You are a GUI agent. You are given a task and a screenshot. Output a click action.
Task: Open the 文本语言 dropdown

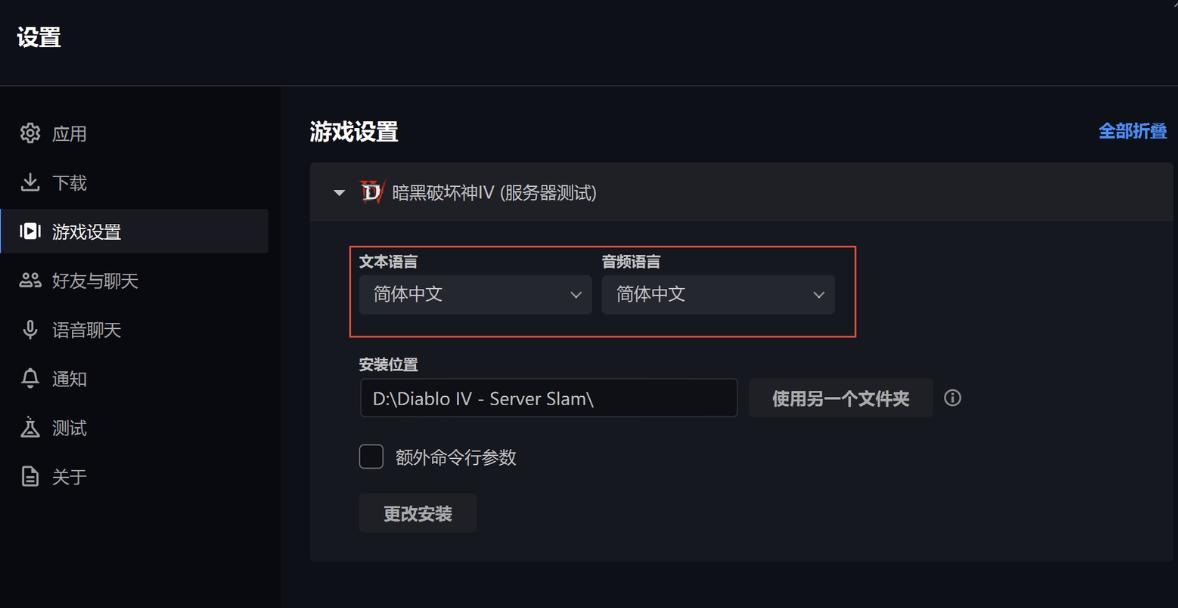[x=474, y=294]
